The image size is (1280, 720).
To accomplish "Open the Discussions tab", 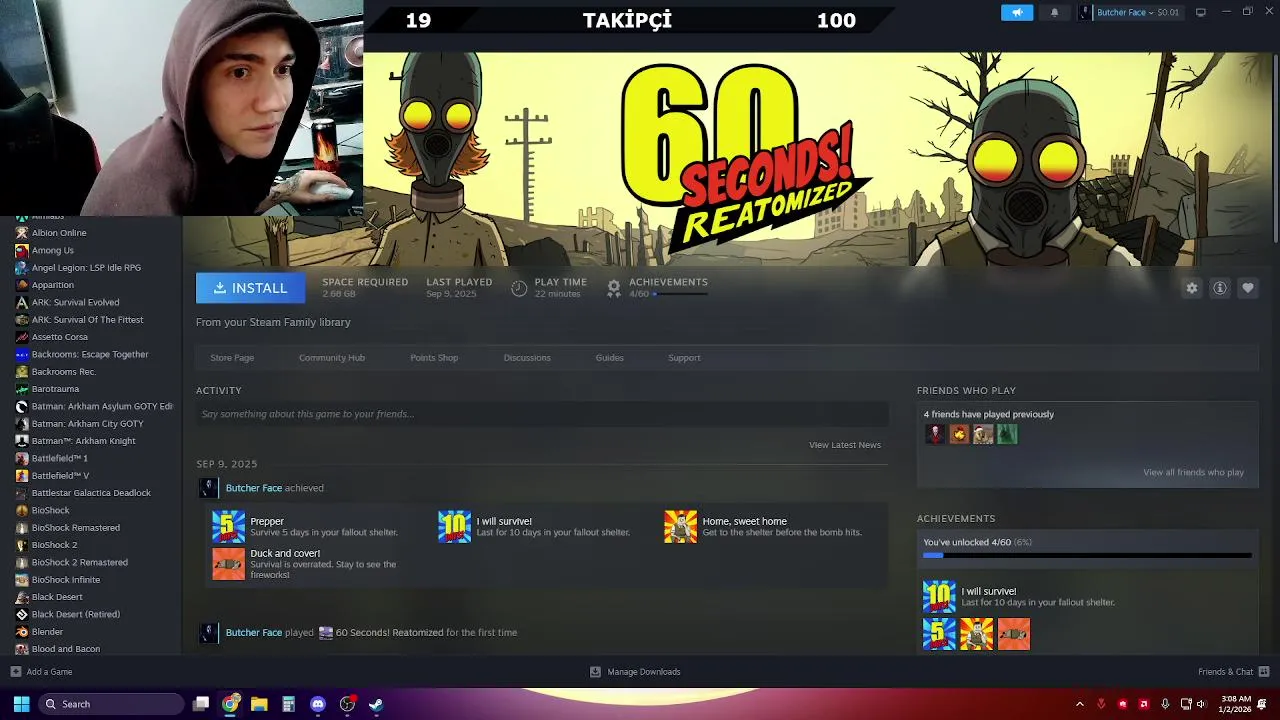I will coord(527,358).
